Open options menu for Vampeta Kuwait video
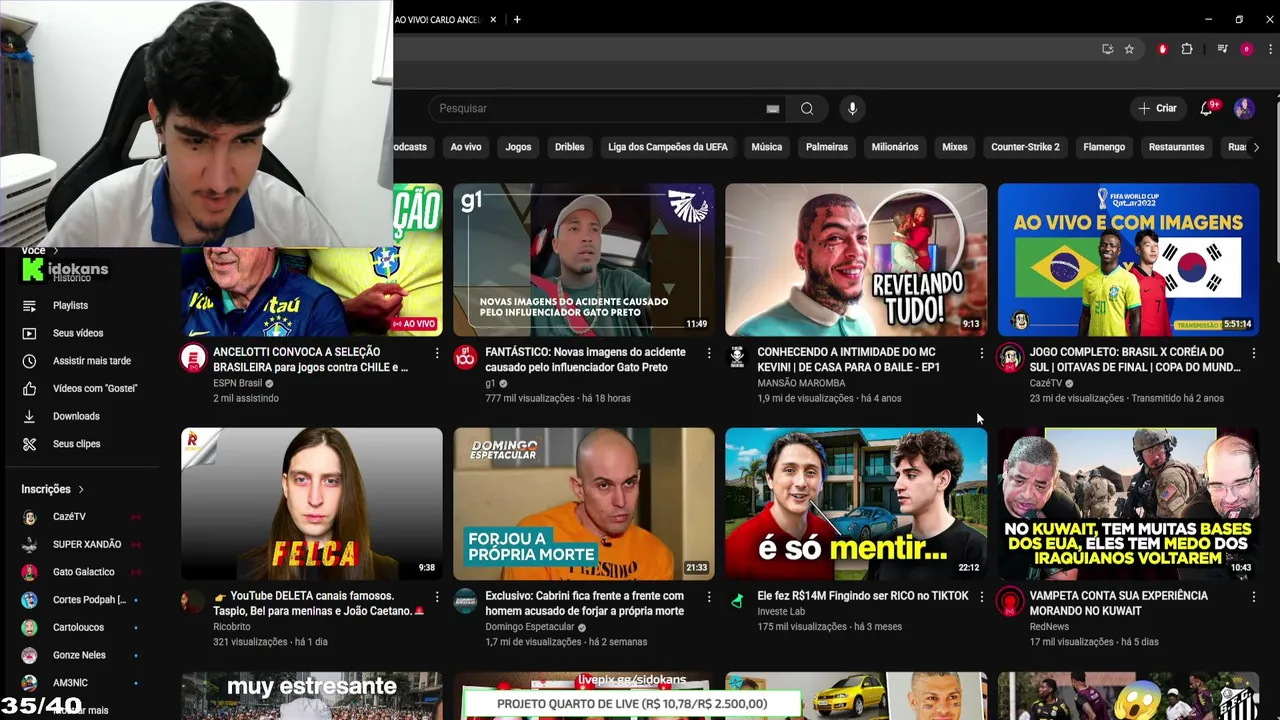This screenshot has width=1280, height=720. coord(1253,597)
